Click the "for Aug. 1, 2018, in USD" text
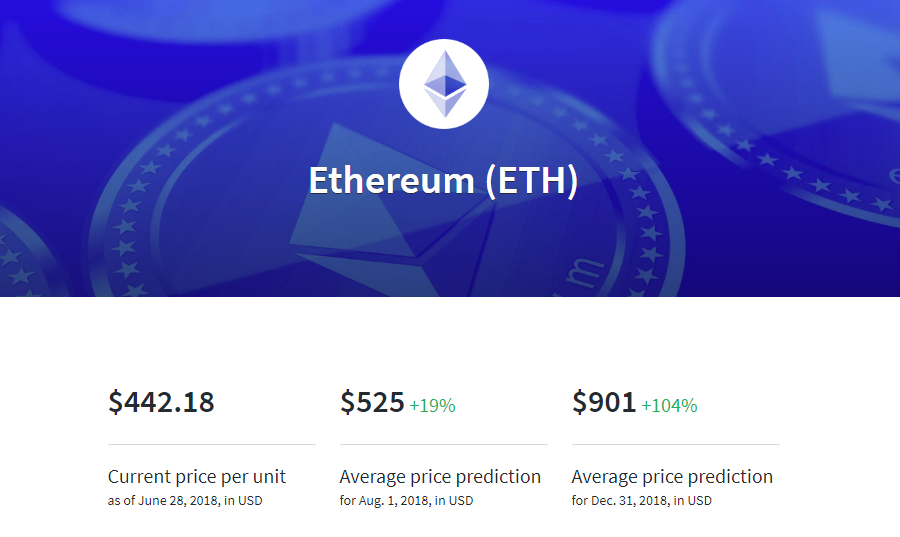Image resolution: width=900 pixels, height=537 pixels. coord(406,500)
